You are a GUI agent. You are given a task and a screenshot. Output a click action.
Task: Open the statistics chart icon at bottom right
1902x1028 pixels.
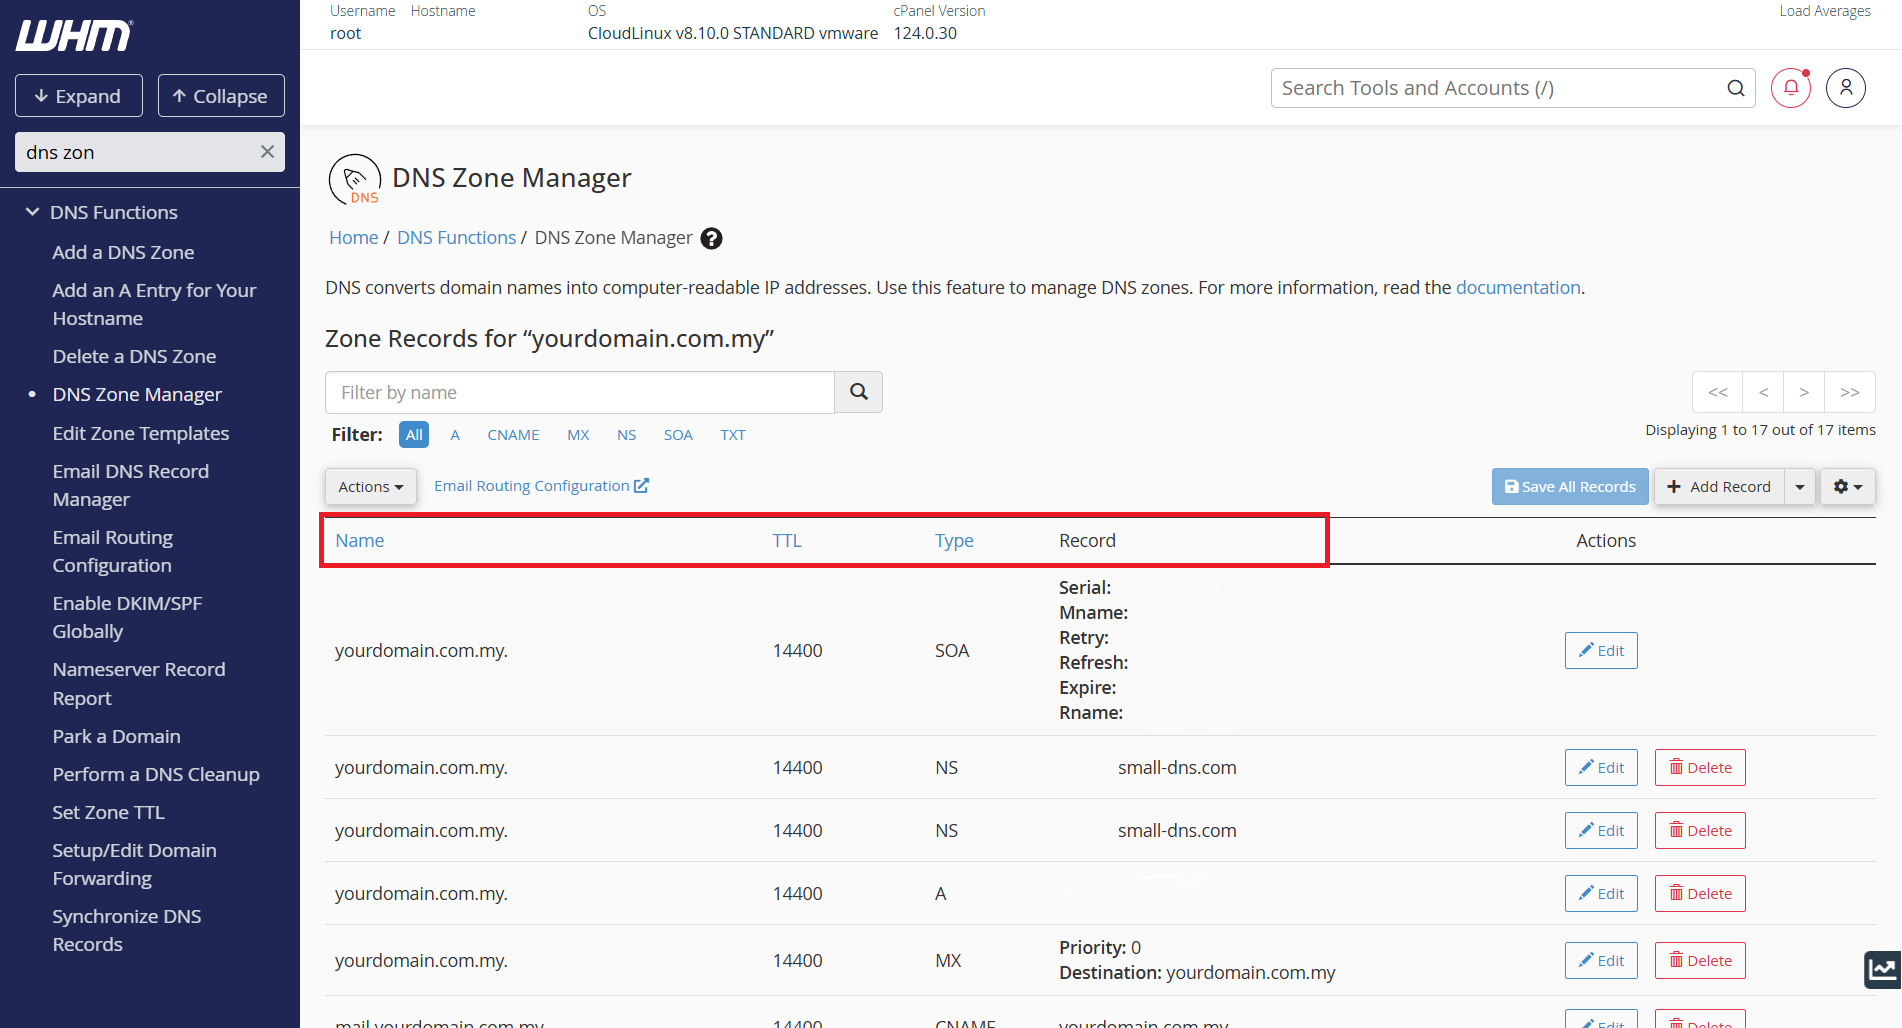pos(1882,968)
